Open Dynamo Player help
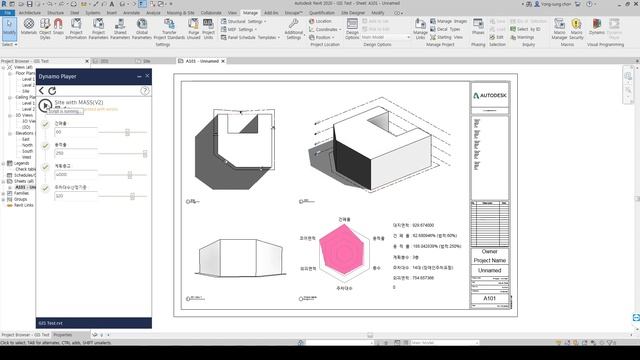 (144, 91)
